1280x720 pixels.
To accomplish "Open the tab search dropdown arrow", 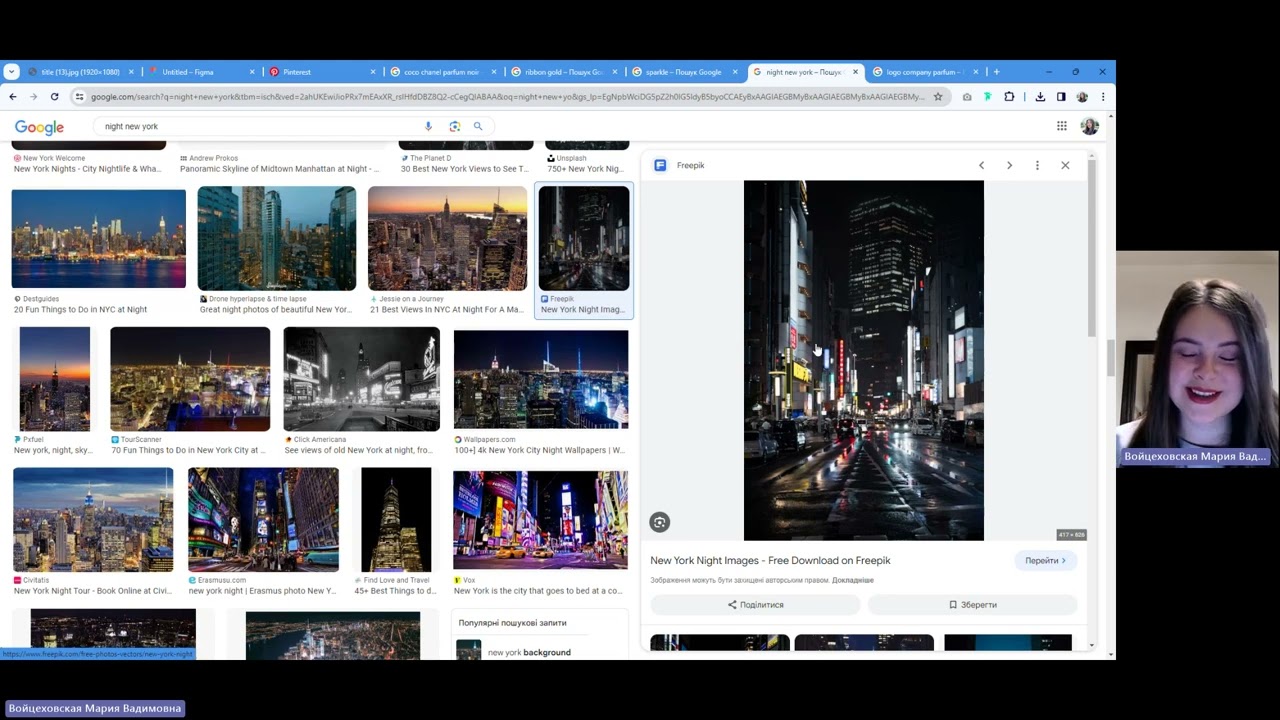I will tap(11, 72).
